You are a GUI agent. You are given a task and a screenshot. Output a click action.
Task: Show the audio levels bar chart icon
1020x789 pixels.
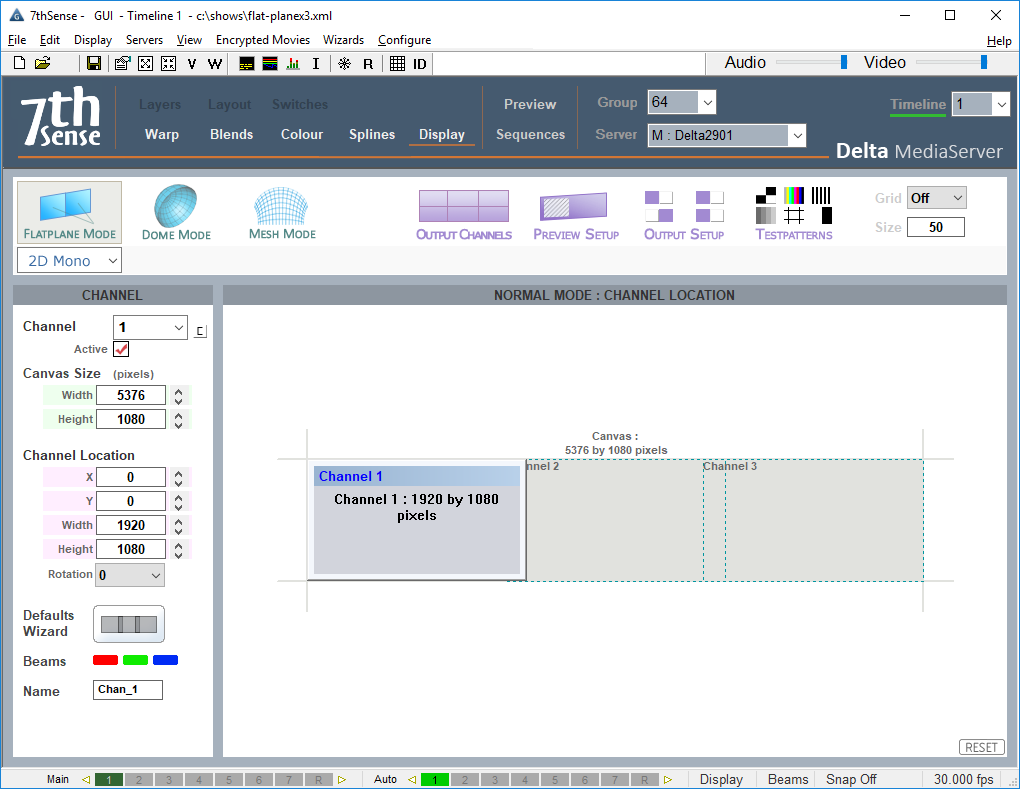click(293, 64)
